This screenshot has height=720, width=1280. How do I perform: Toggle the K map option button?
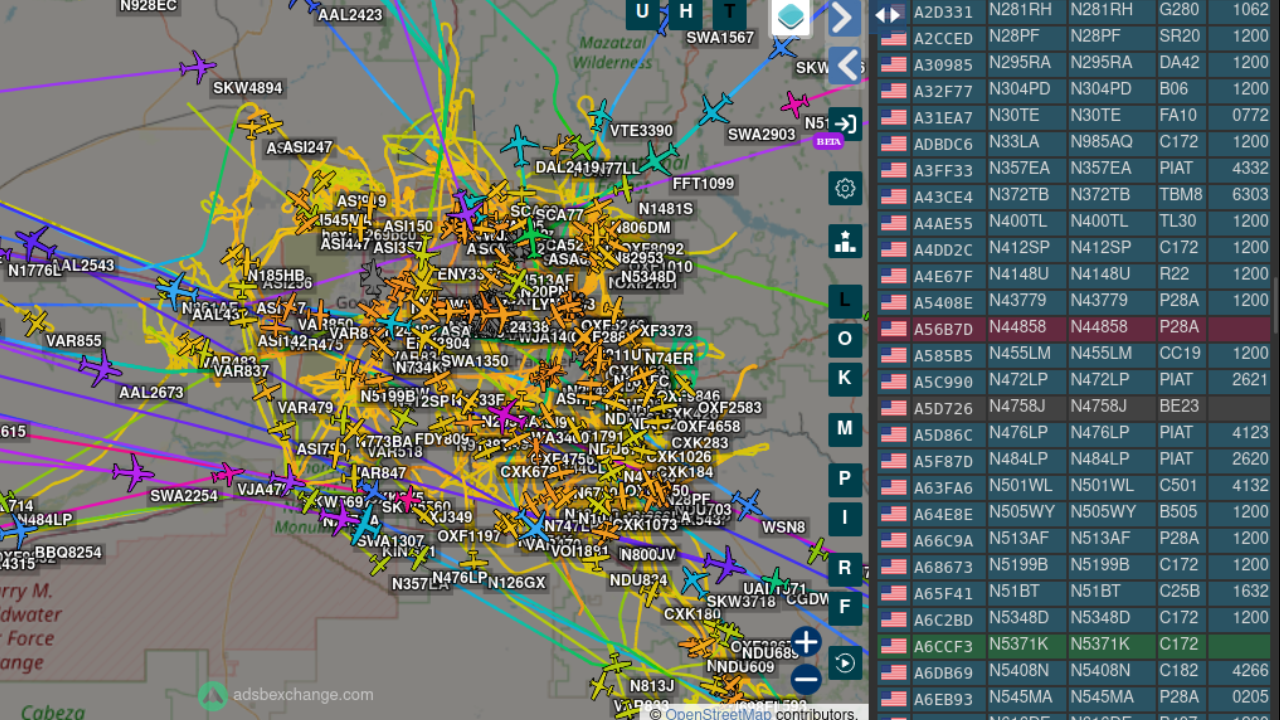pyautogui.click(x=845, y=378)
